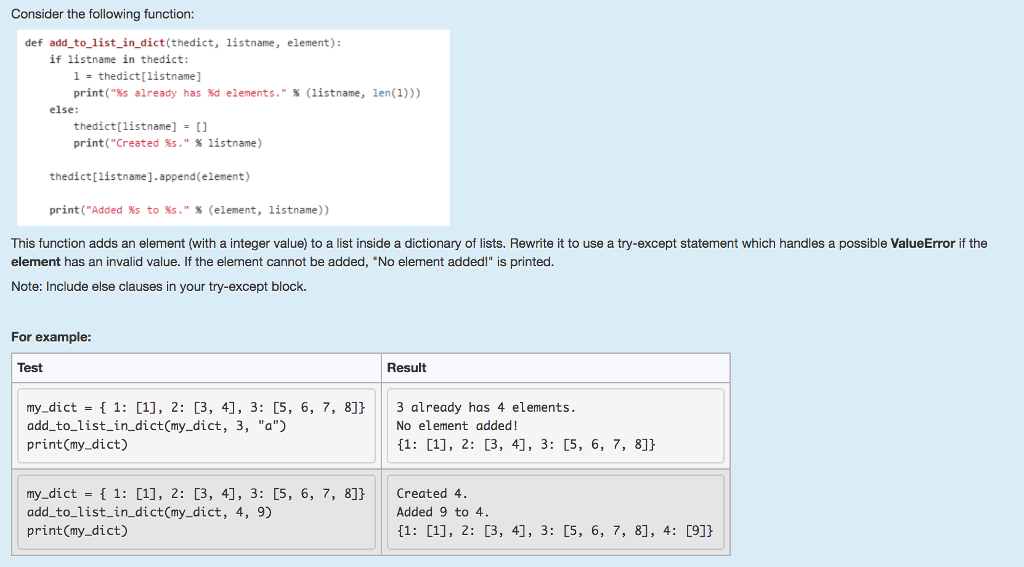Click the function name add_to_list_in_dict in code
Viewport: 1024px width, 567px height.
[x=107, y=42]
